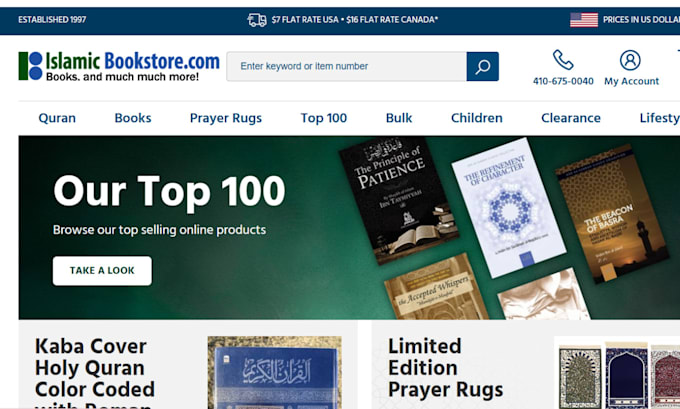This screenshot has height=409, width=680.
Task: Click The Beacon of Basra book cover
Action: tap(611, 213)
